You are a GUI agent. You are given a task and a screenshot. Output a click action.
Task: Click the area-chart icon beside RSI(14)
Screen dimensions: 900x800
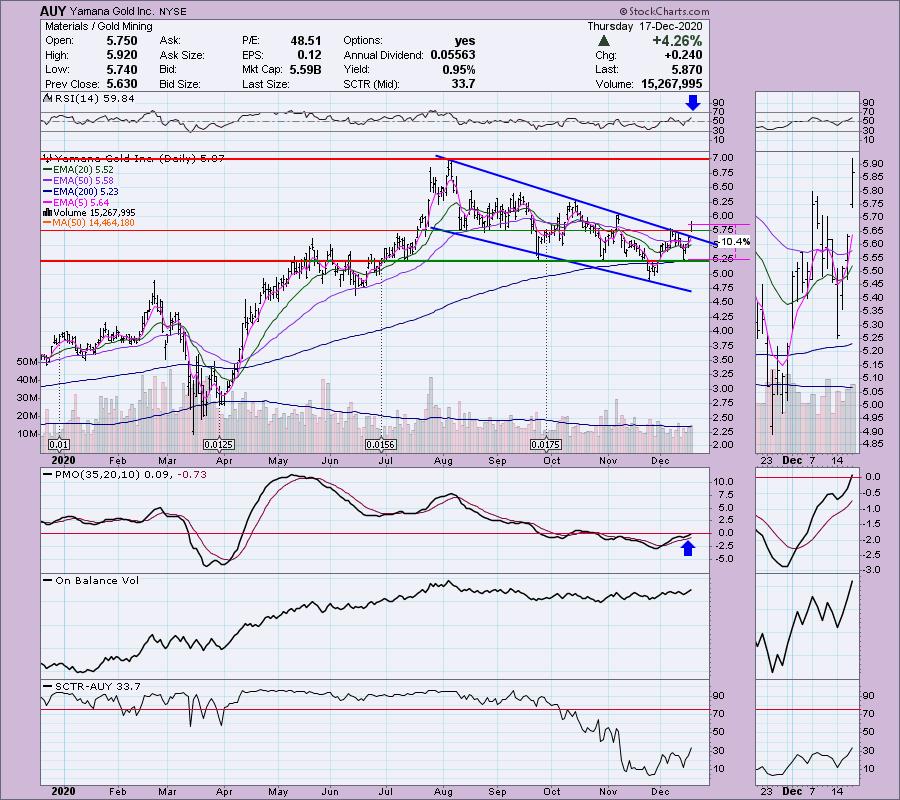[48, 99]
